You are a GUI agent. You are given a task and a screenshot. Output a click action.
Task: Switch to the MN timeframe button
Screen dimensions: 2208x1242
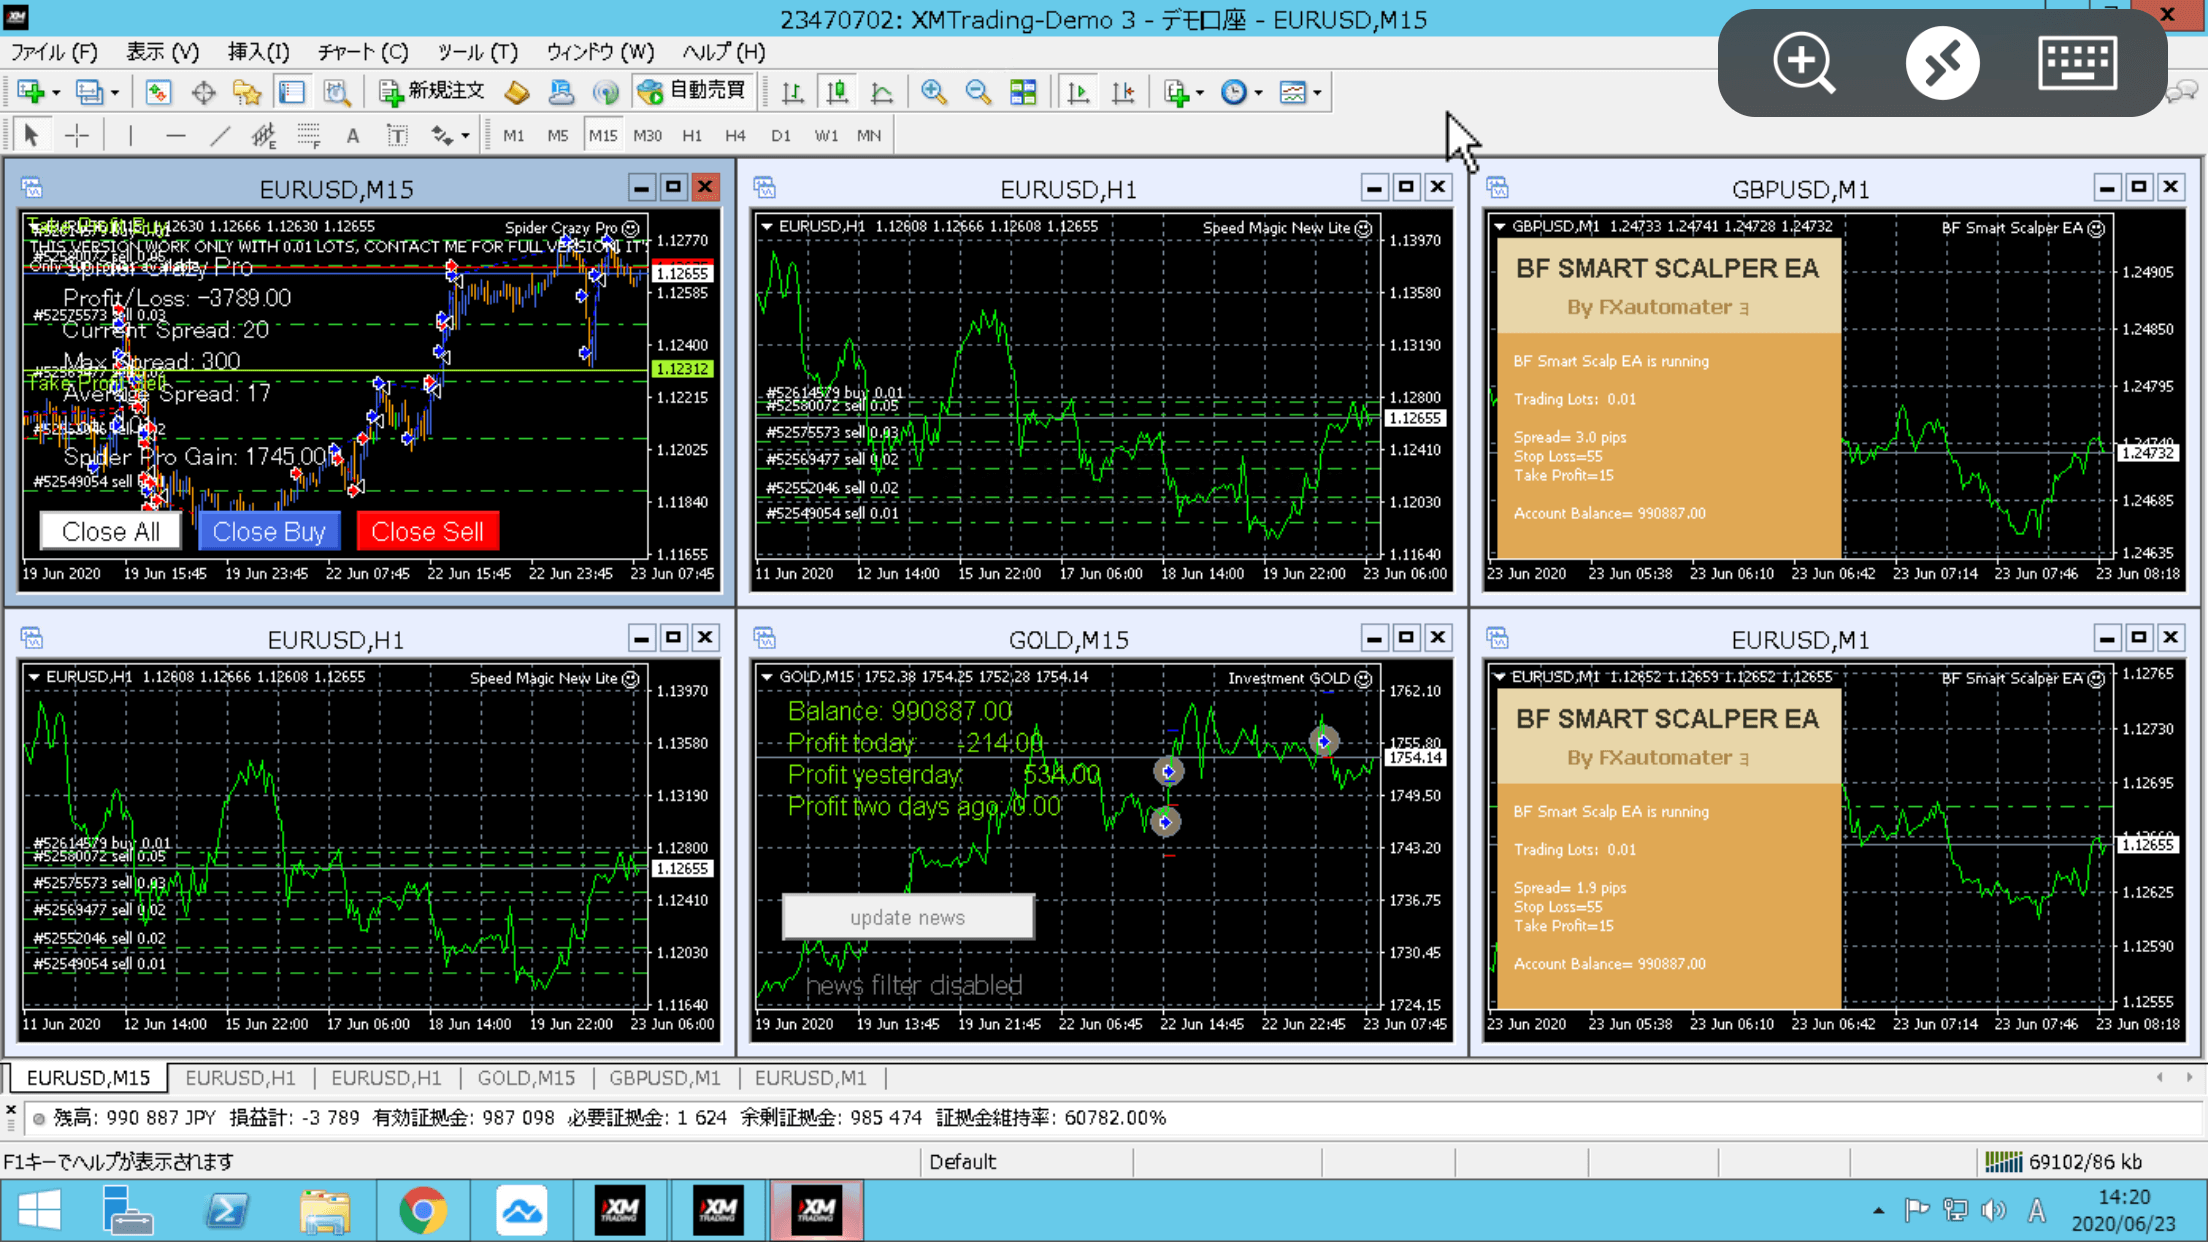pos(869,135)
